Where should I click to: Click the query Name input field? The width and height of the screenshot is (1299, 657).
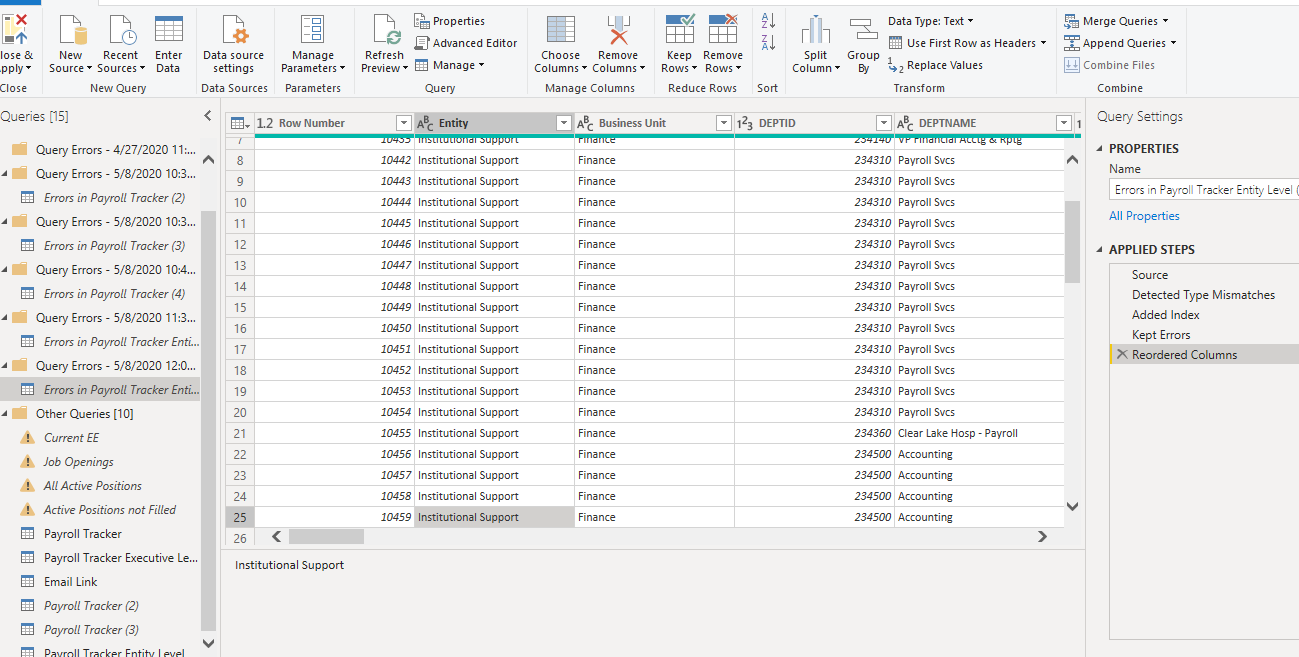(x=1204, y=190)
